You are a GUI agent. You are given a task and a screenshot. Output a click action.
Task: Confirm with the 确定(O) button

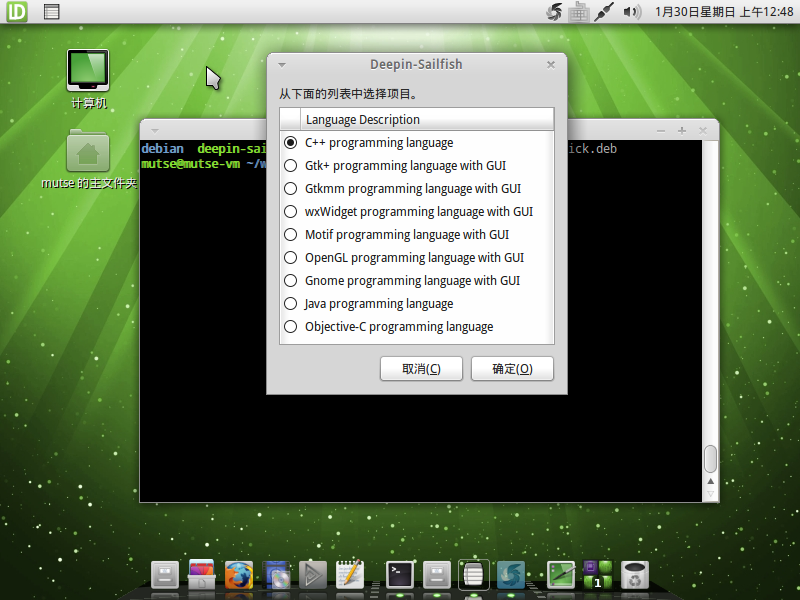pos(512,368)
